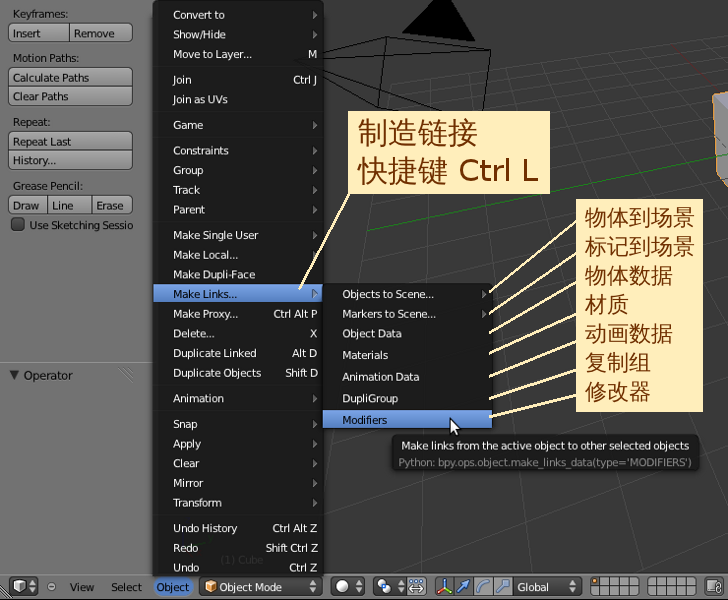Click the Object header menu
The width and height of the screenshot is (728, 600).
point(173,587)
